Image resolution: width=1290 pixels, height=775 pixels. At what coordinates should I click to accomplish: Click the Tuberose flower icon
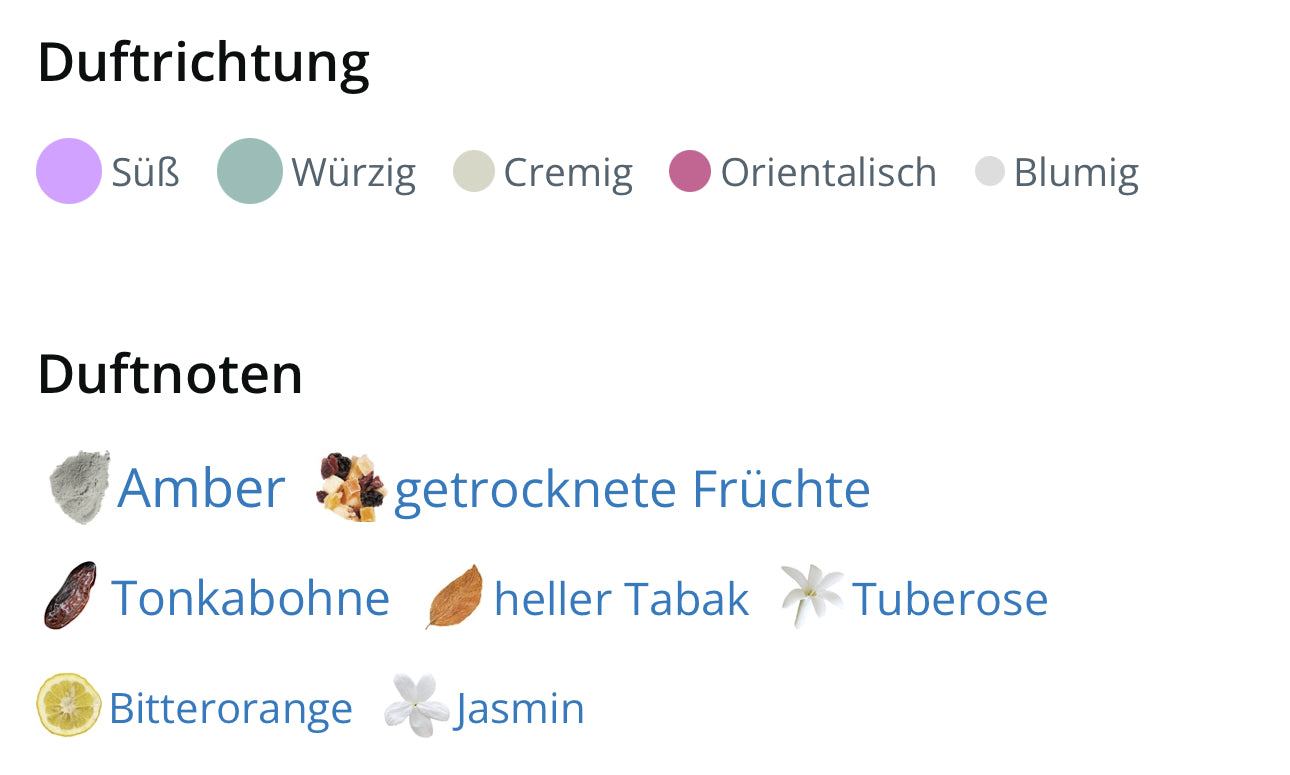tap(811, 596)
